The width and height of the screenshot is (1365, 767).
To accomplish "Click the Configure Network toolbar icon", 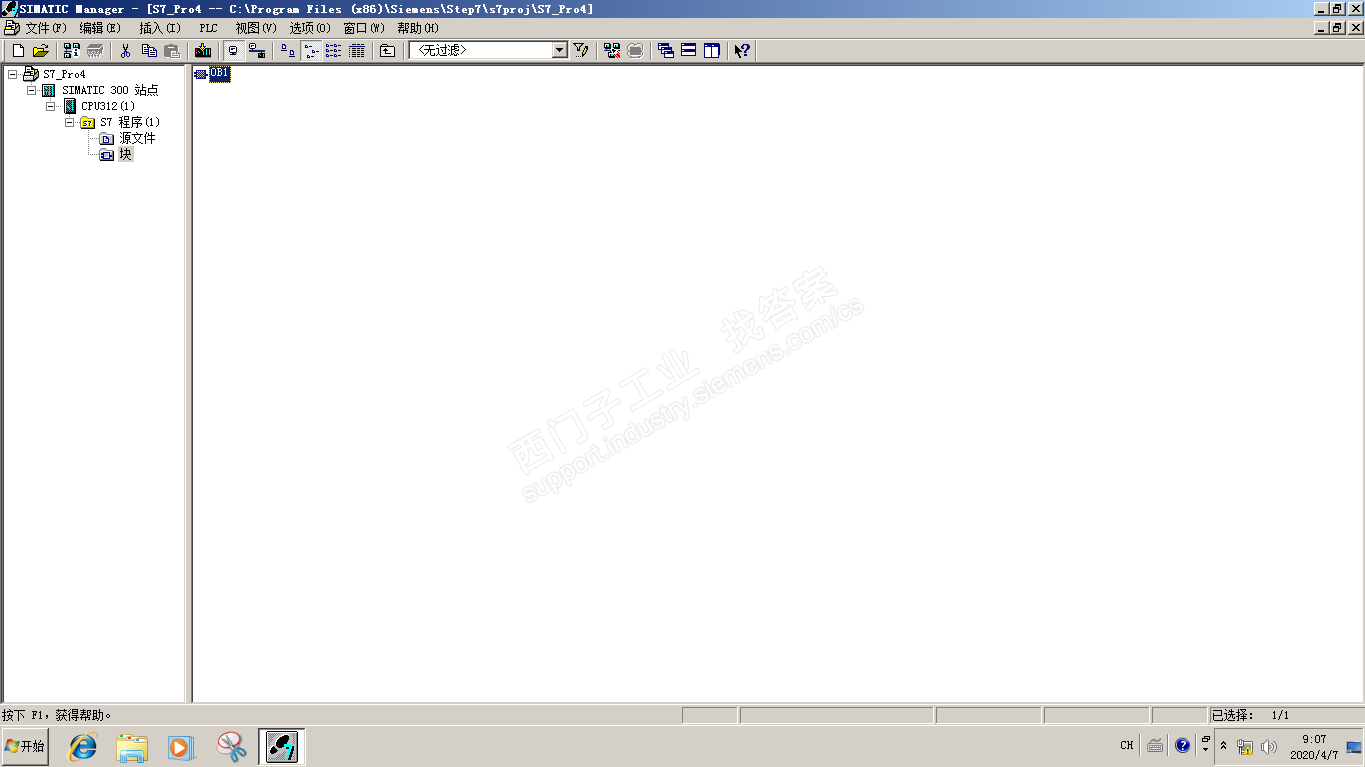I will pos(612,50).
